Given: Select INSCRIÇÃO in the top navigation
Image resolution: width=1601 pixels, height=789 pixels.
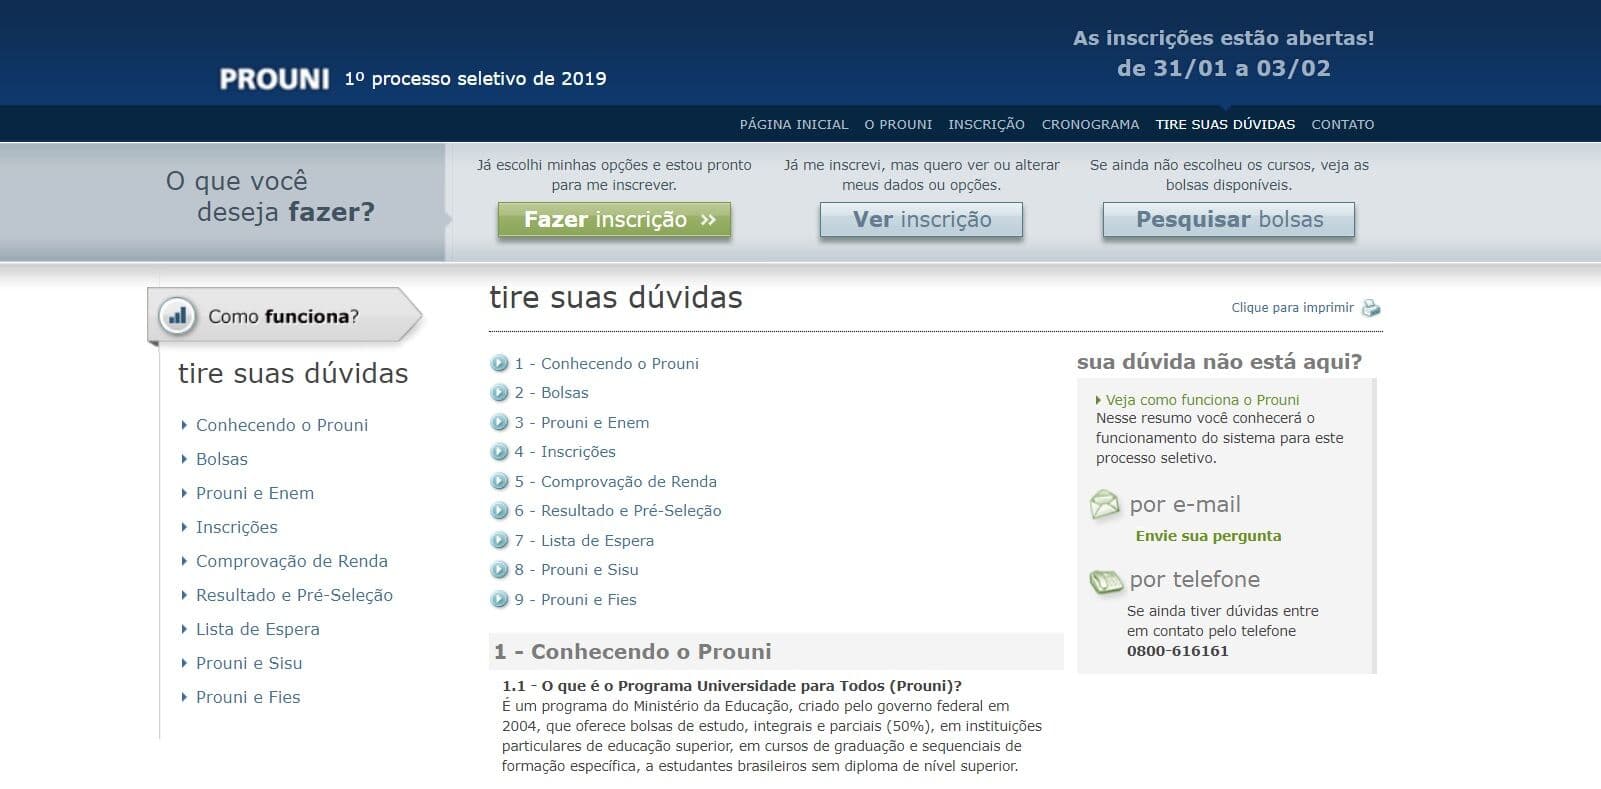Looking at the screenshot, I should (986, 125).
